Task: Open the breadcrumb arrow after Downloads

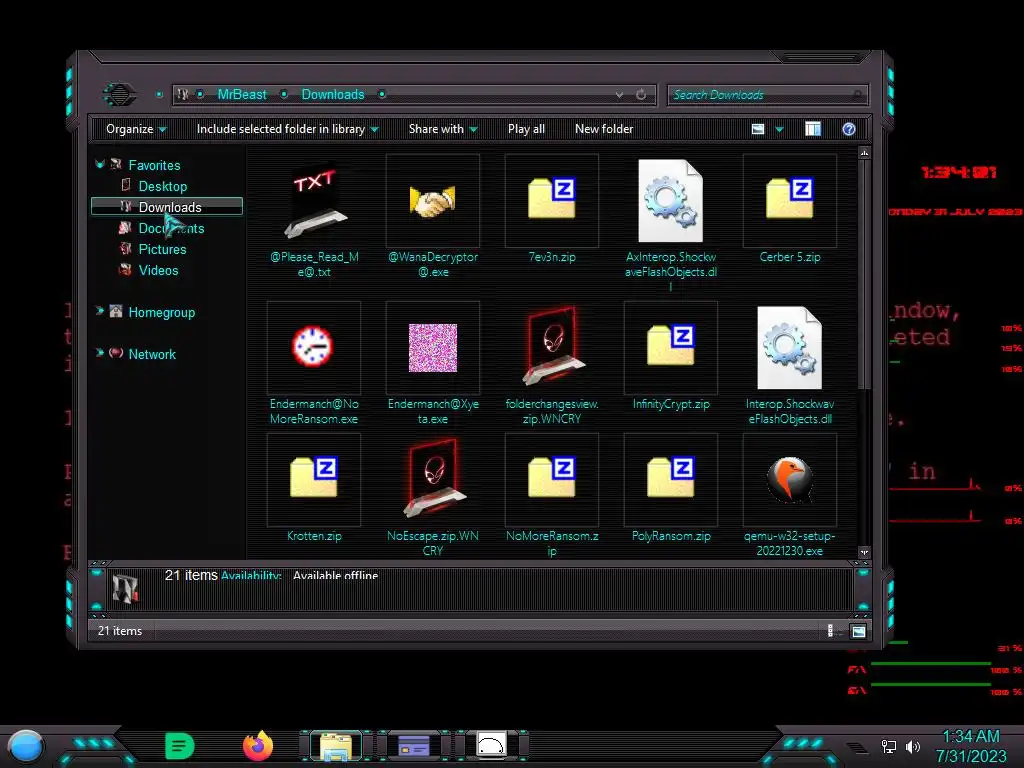Action: pos(382,94)
